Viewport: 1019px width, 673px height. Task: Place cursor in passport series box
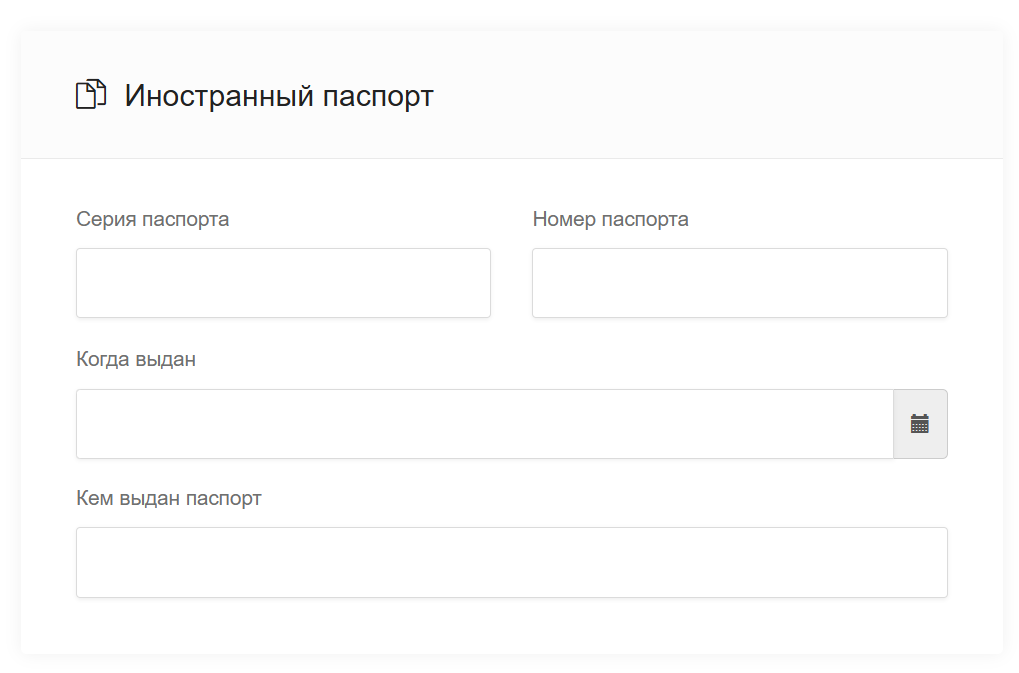tap(283, 283)
